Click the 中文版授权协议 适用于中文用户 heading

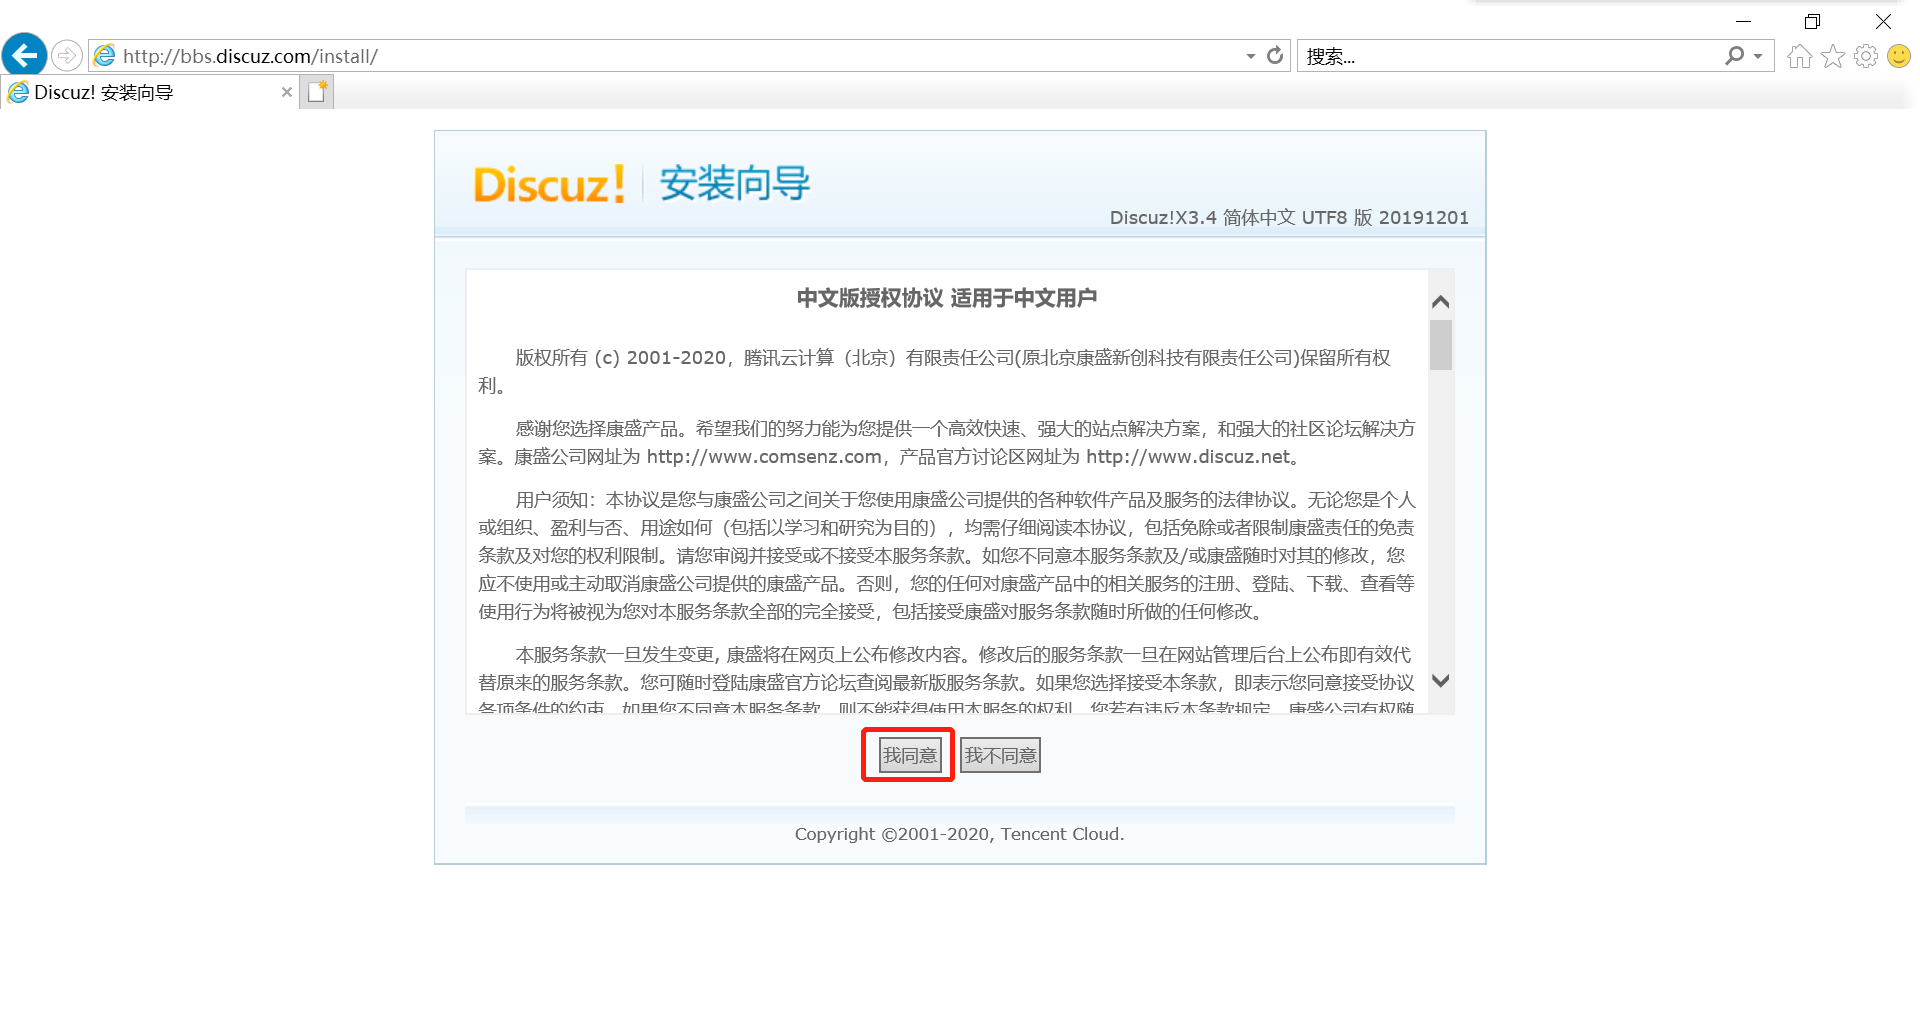pos(947,298)
